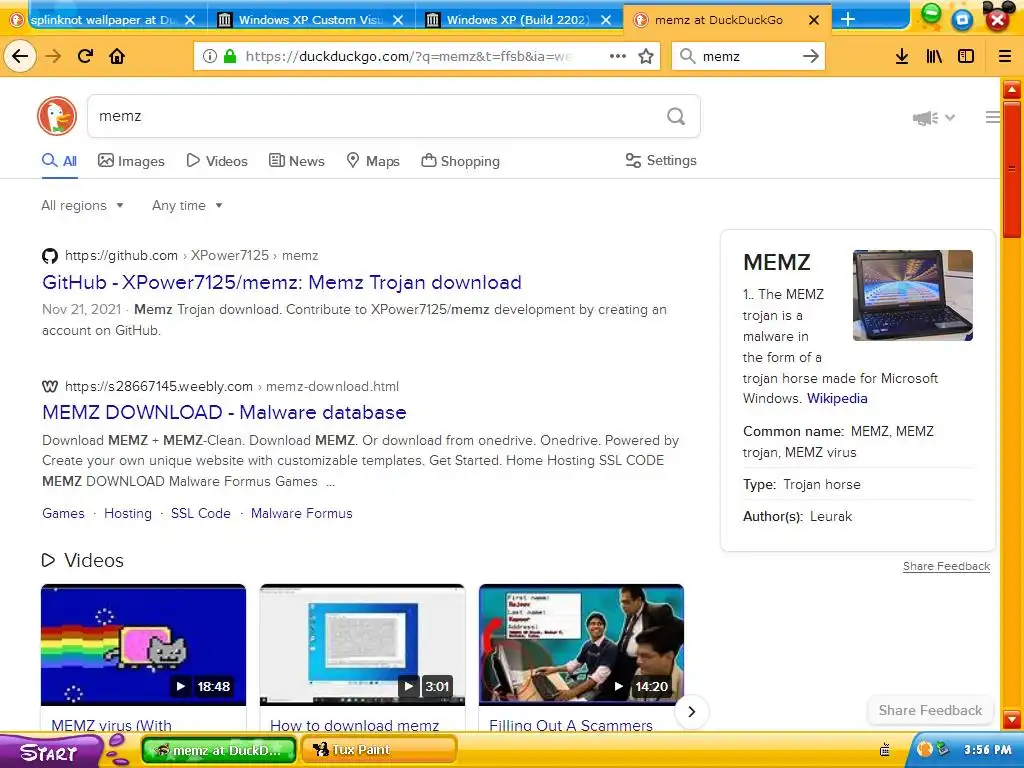This screenshot has height=768, width=1024.
Task: Open the Hosting sublink
Action: tap(128, 513)
